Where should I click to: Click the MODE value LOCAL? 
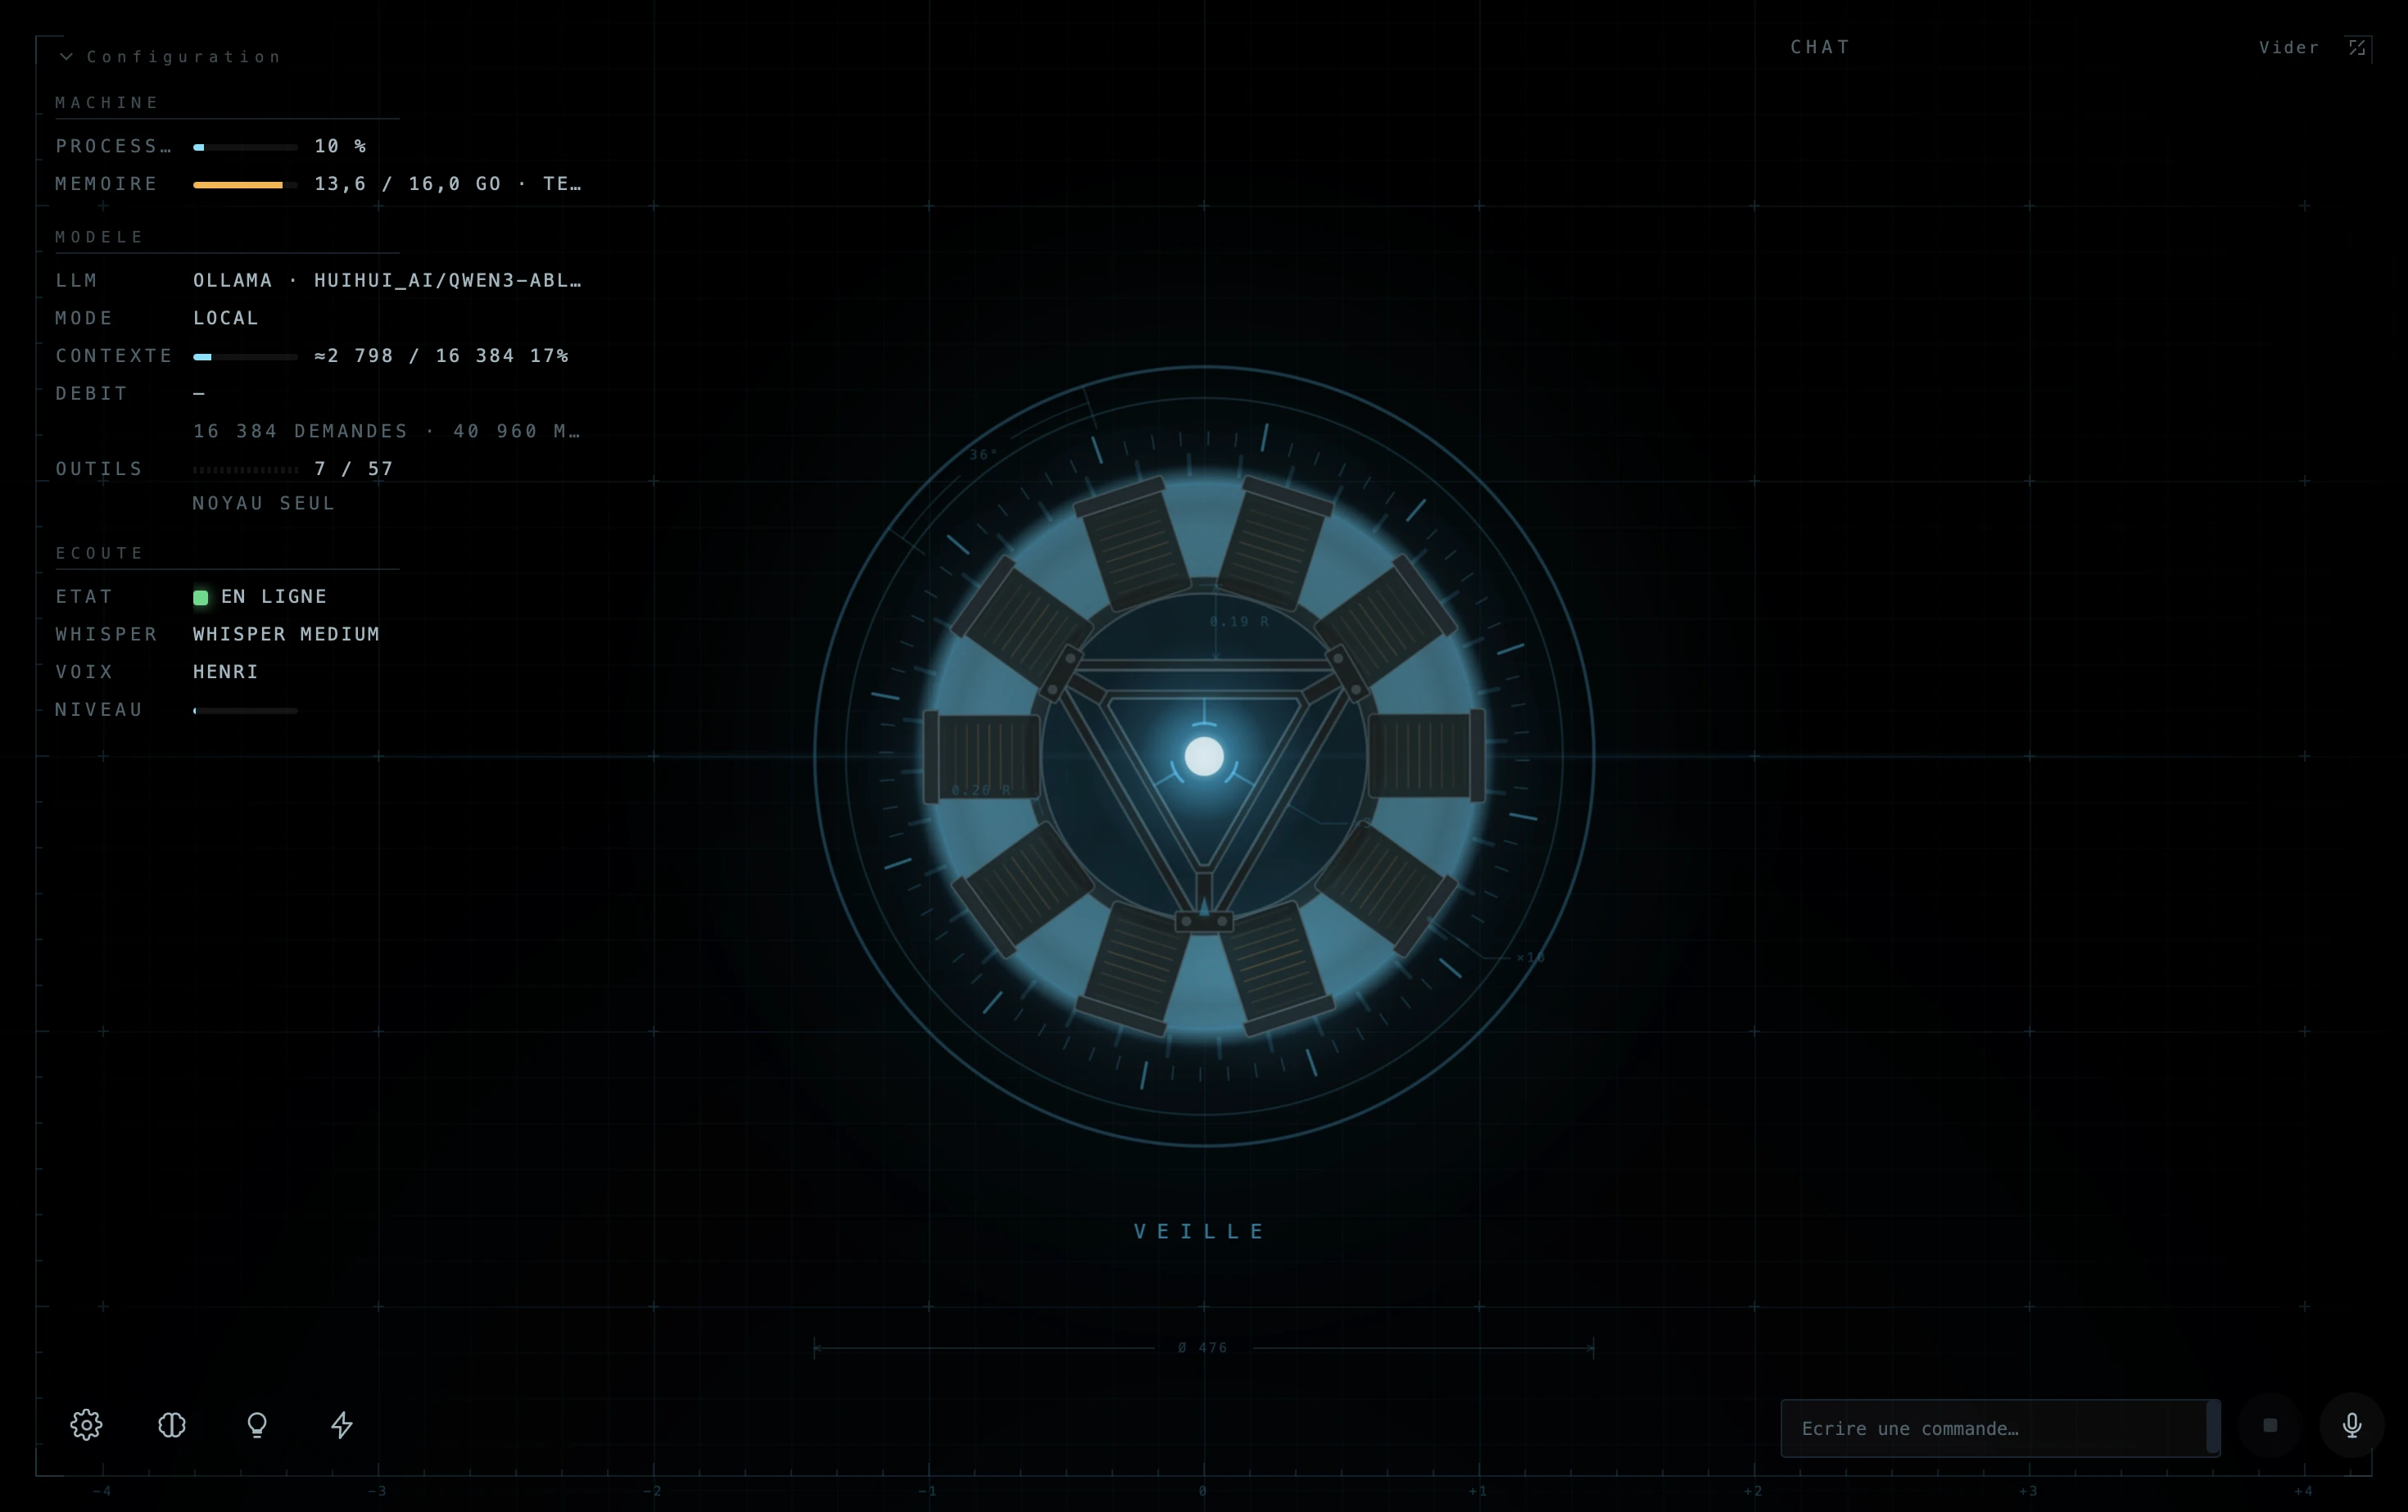point(226,318)
